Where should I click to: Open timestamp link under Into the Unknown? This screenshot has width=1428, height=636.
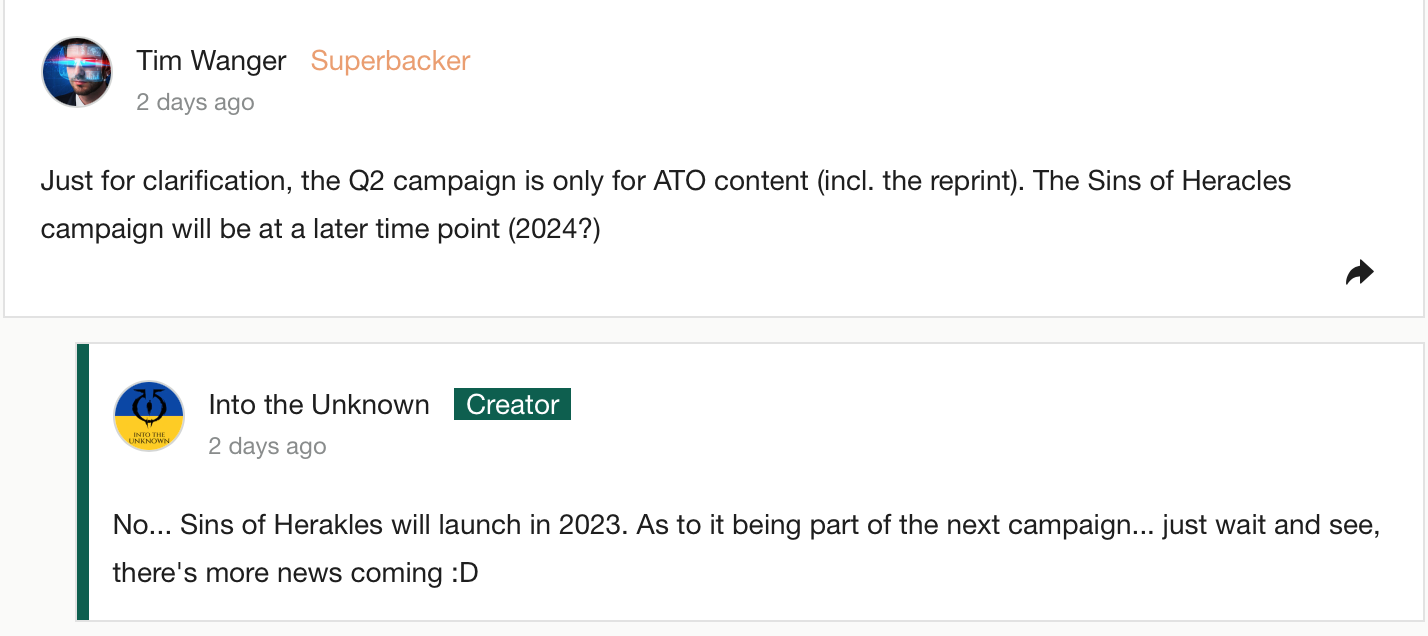click(267, 446)
